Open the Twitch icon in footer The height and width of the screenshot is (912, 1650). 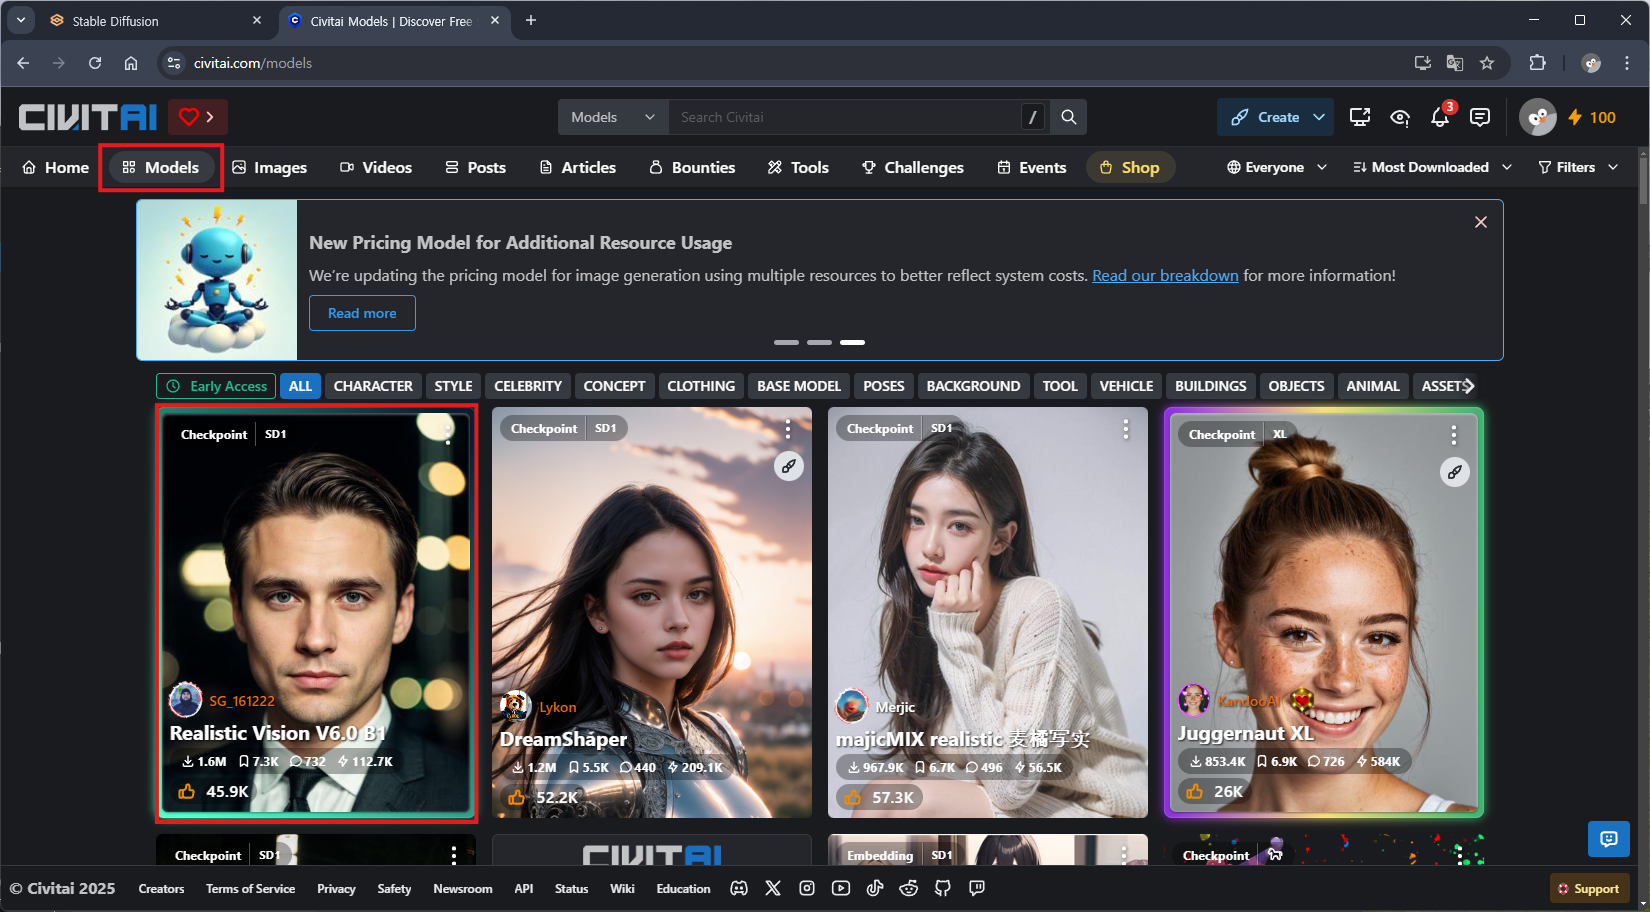pos(977,888)
